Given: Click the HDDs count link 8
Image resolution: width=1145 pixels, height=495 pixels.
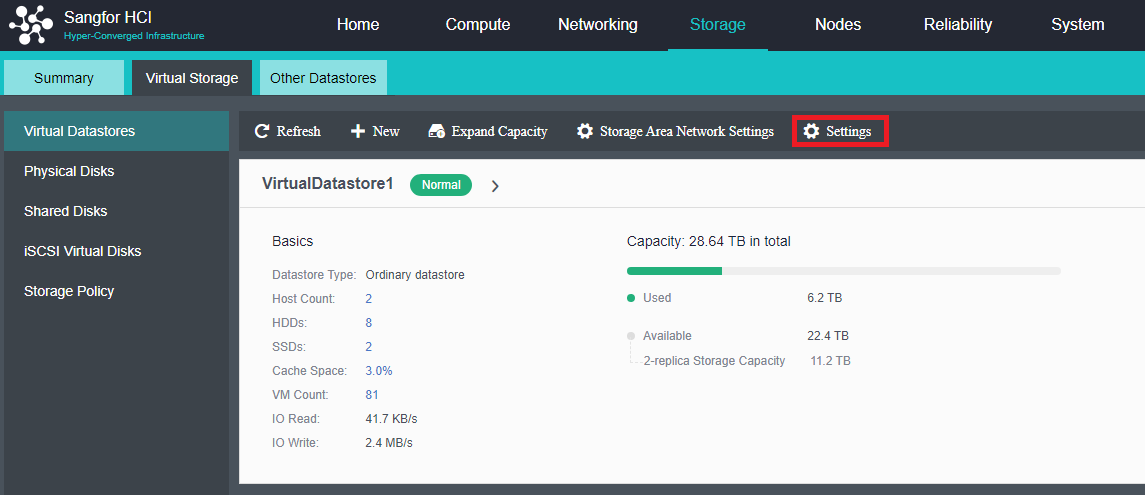Looking at the screenshot, I should click(x=369, y=323).
